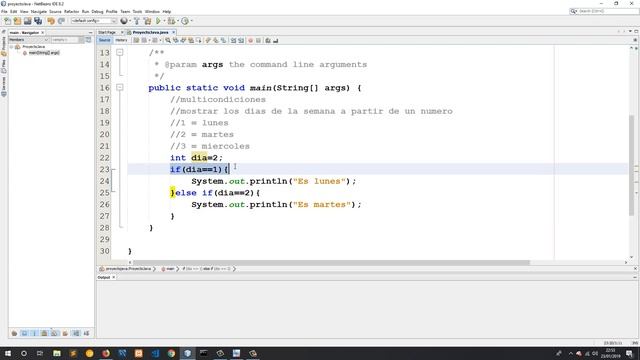The width and height of the screenshot is (640, 360).
Task: Toggle Show Non-Public Members in Navigator
Action: click(x=44, y=333)
